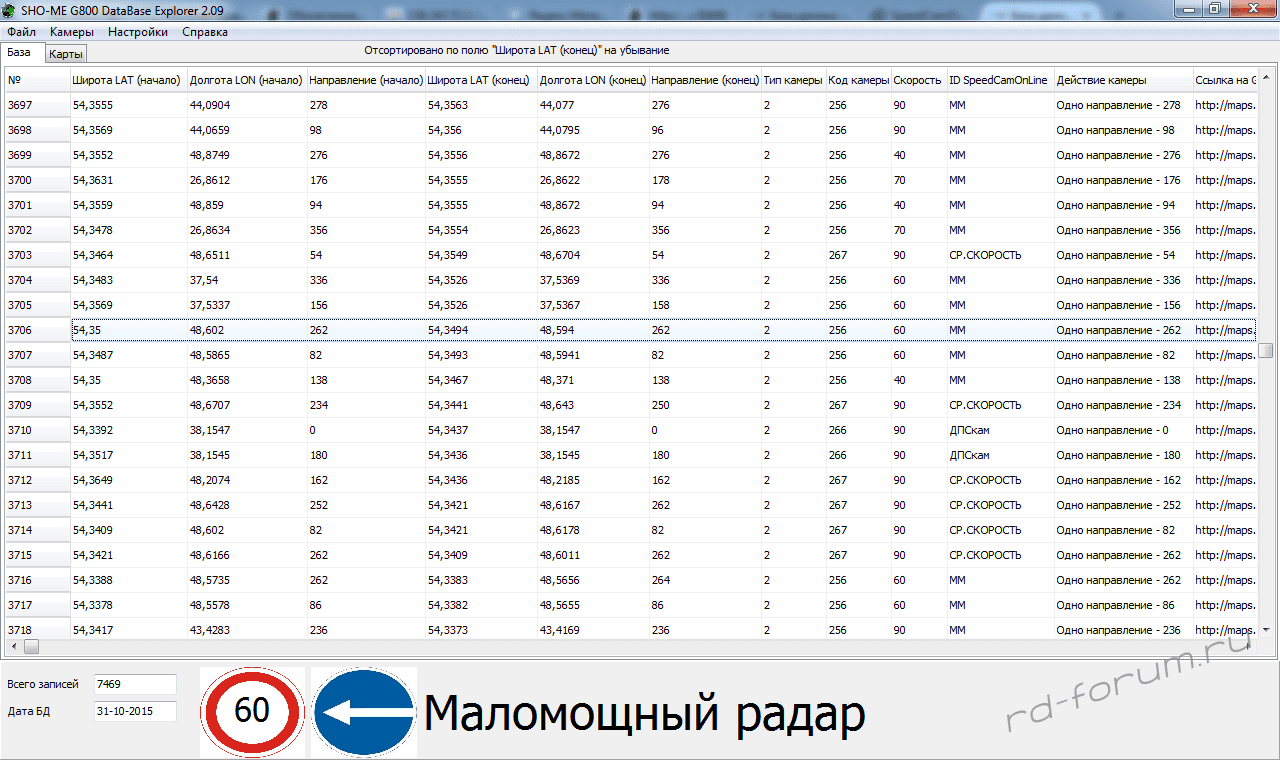Sort by Долгота LON (начало) column header

(x=246, y=80)
